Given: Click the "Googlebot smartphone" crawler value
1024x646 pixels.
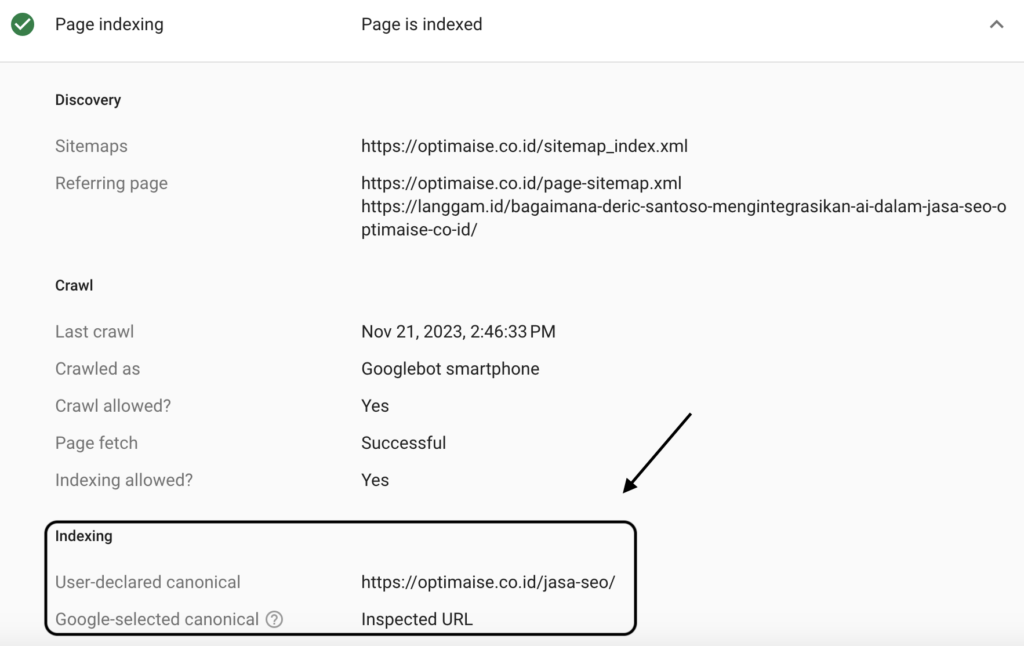Looking at the screenshot, I should pos(450,368).
